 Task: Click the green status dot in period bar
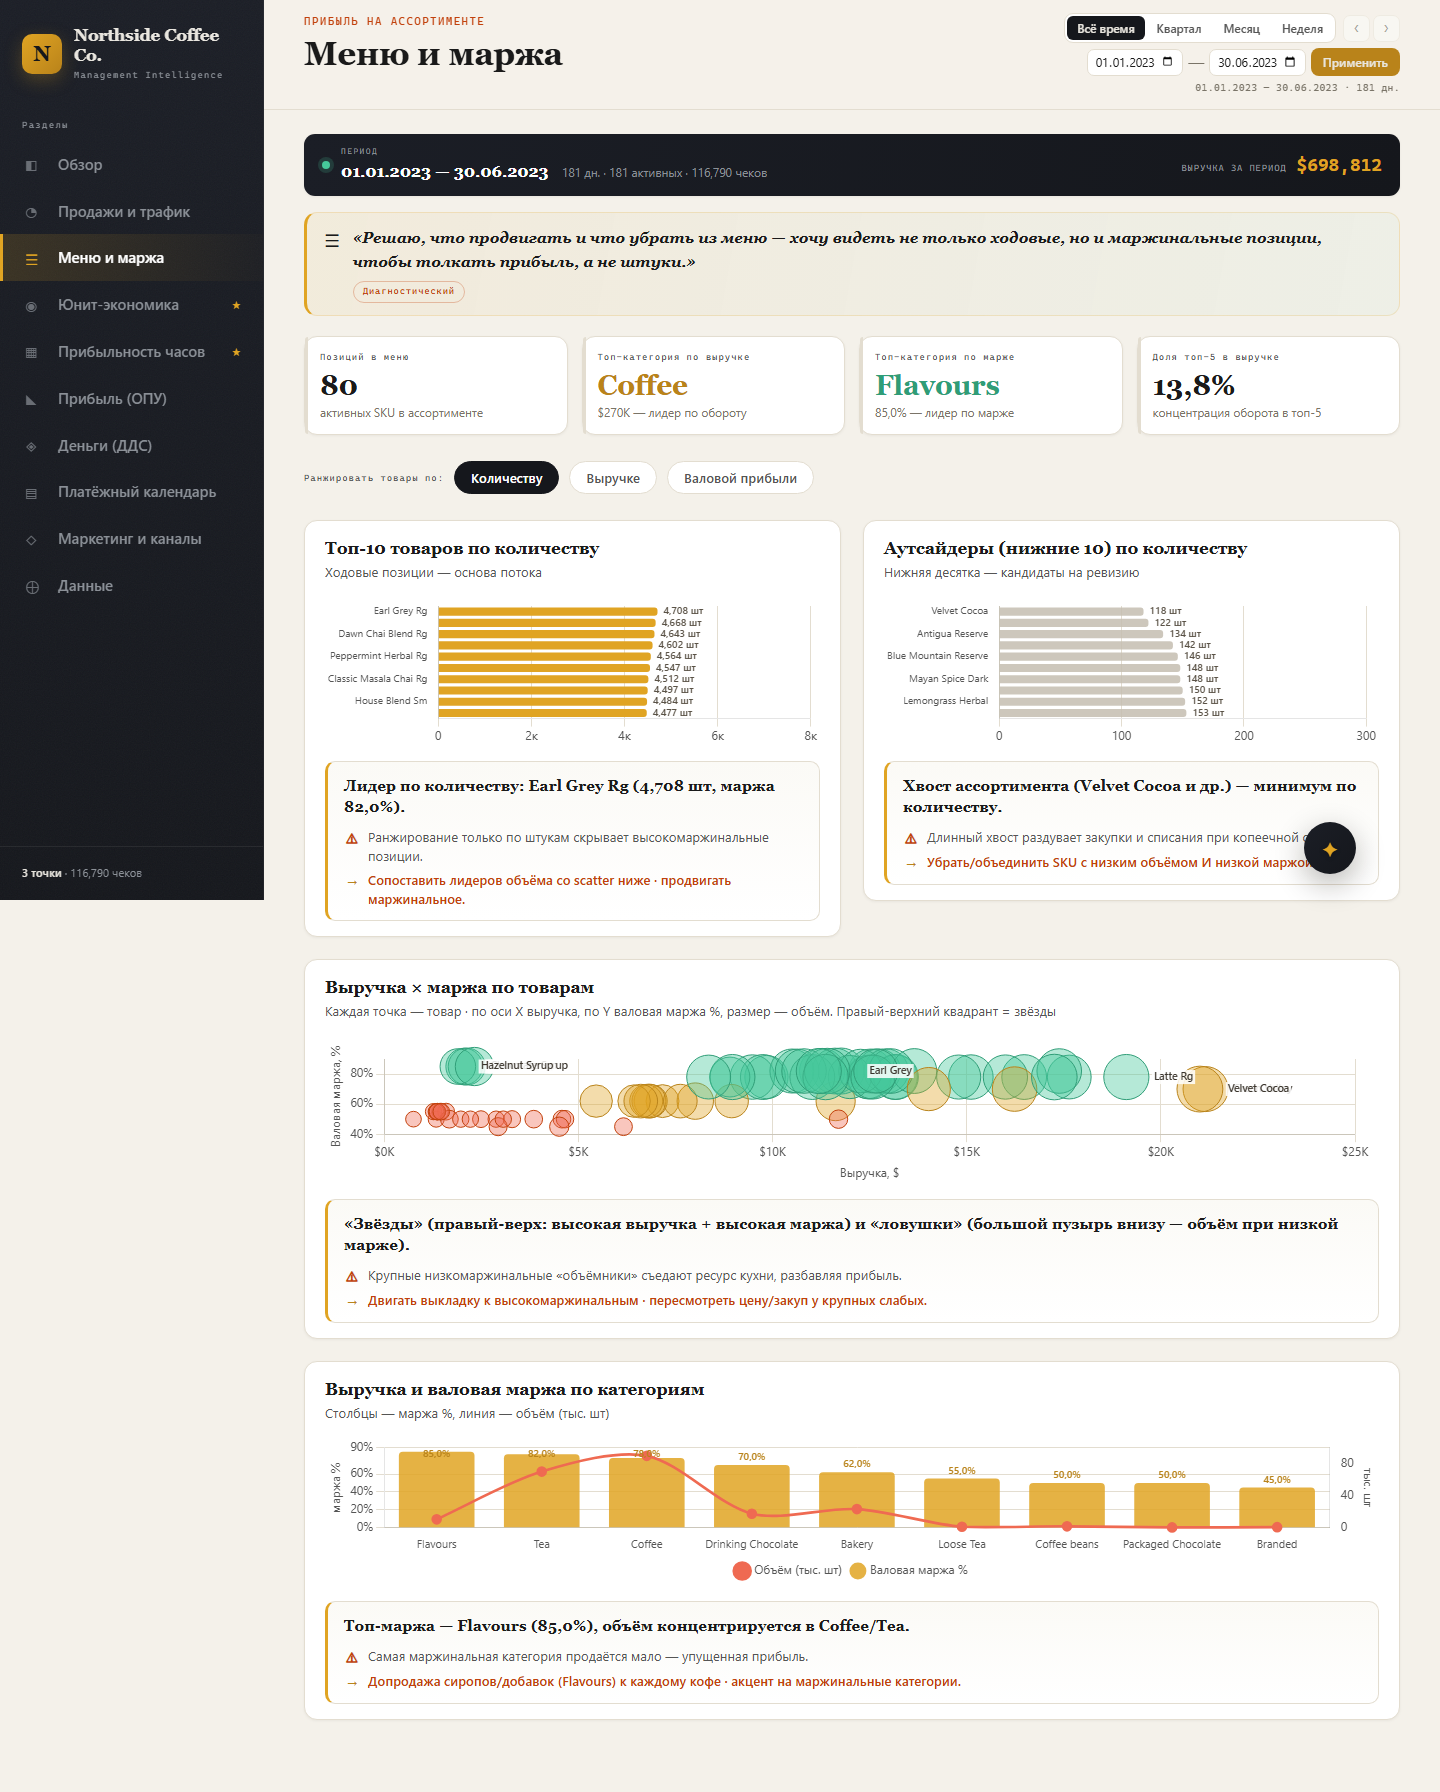[326, 165]
